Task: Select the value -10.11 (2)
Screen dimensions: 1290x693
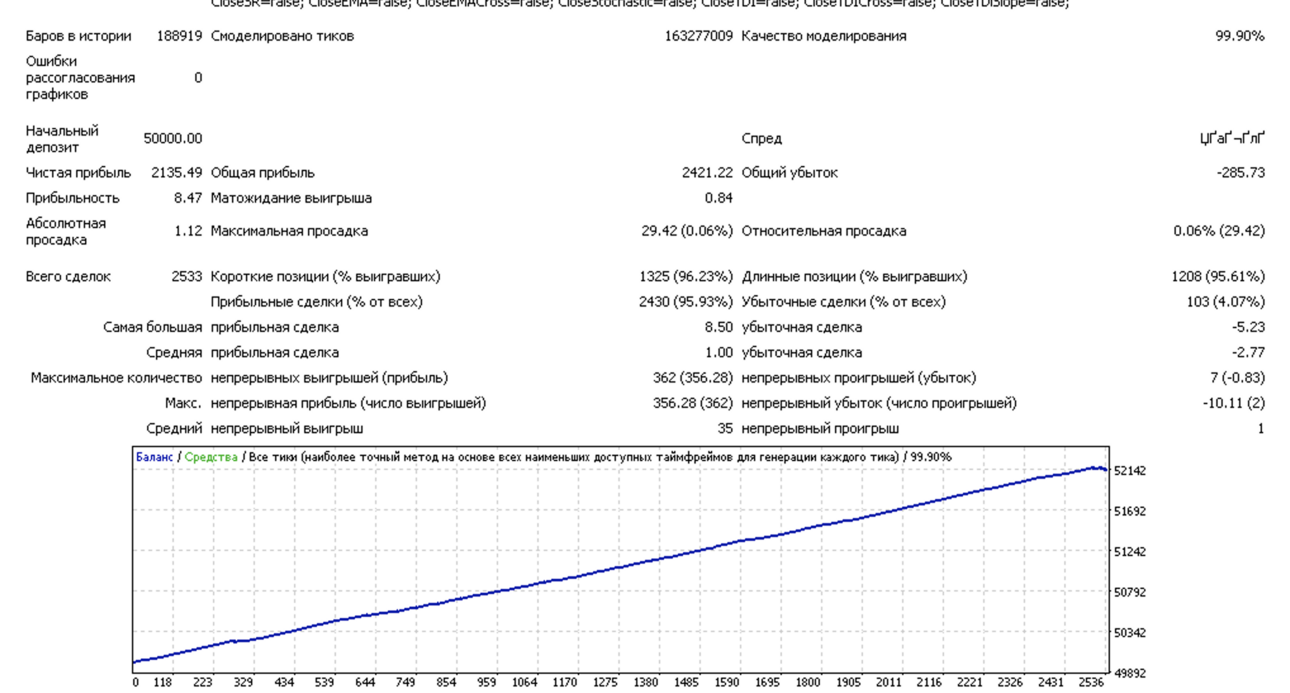Action: click(1234, 403)
